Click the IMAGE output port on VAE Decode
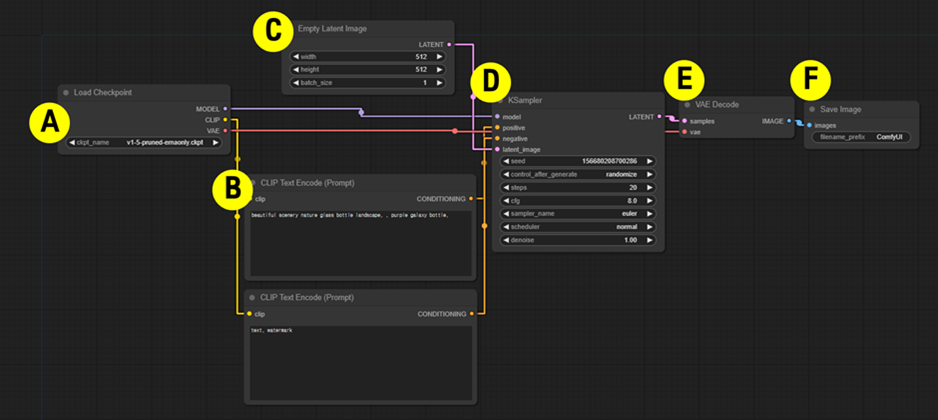The width and height of the screenshot is (938, 420). 789,120
